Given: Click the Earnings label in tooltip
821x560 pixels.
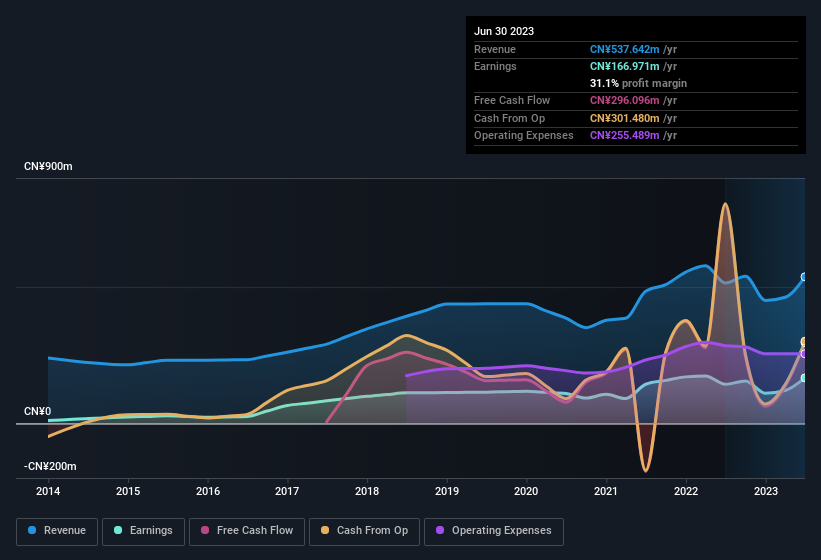Looking at the screenshot, I should pos(495,66).
